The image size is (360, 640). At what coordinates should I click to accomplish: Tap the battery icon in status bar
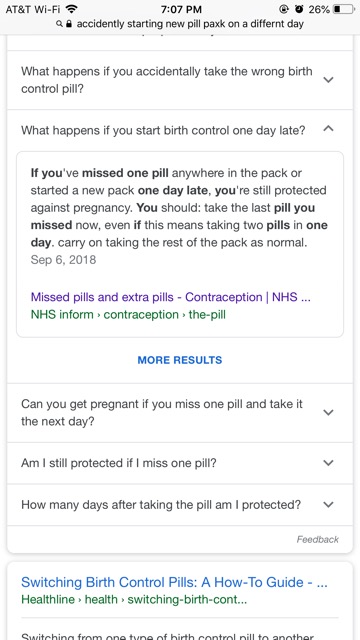[x=343, y=9]
